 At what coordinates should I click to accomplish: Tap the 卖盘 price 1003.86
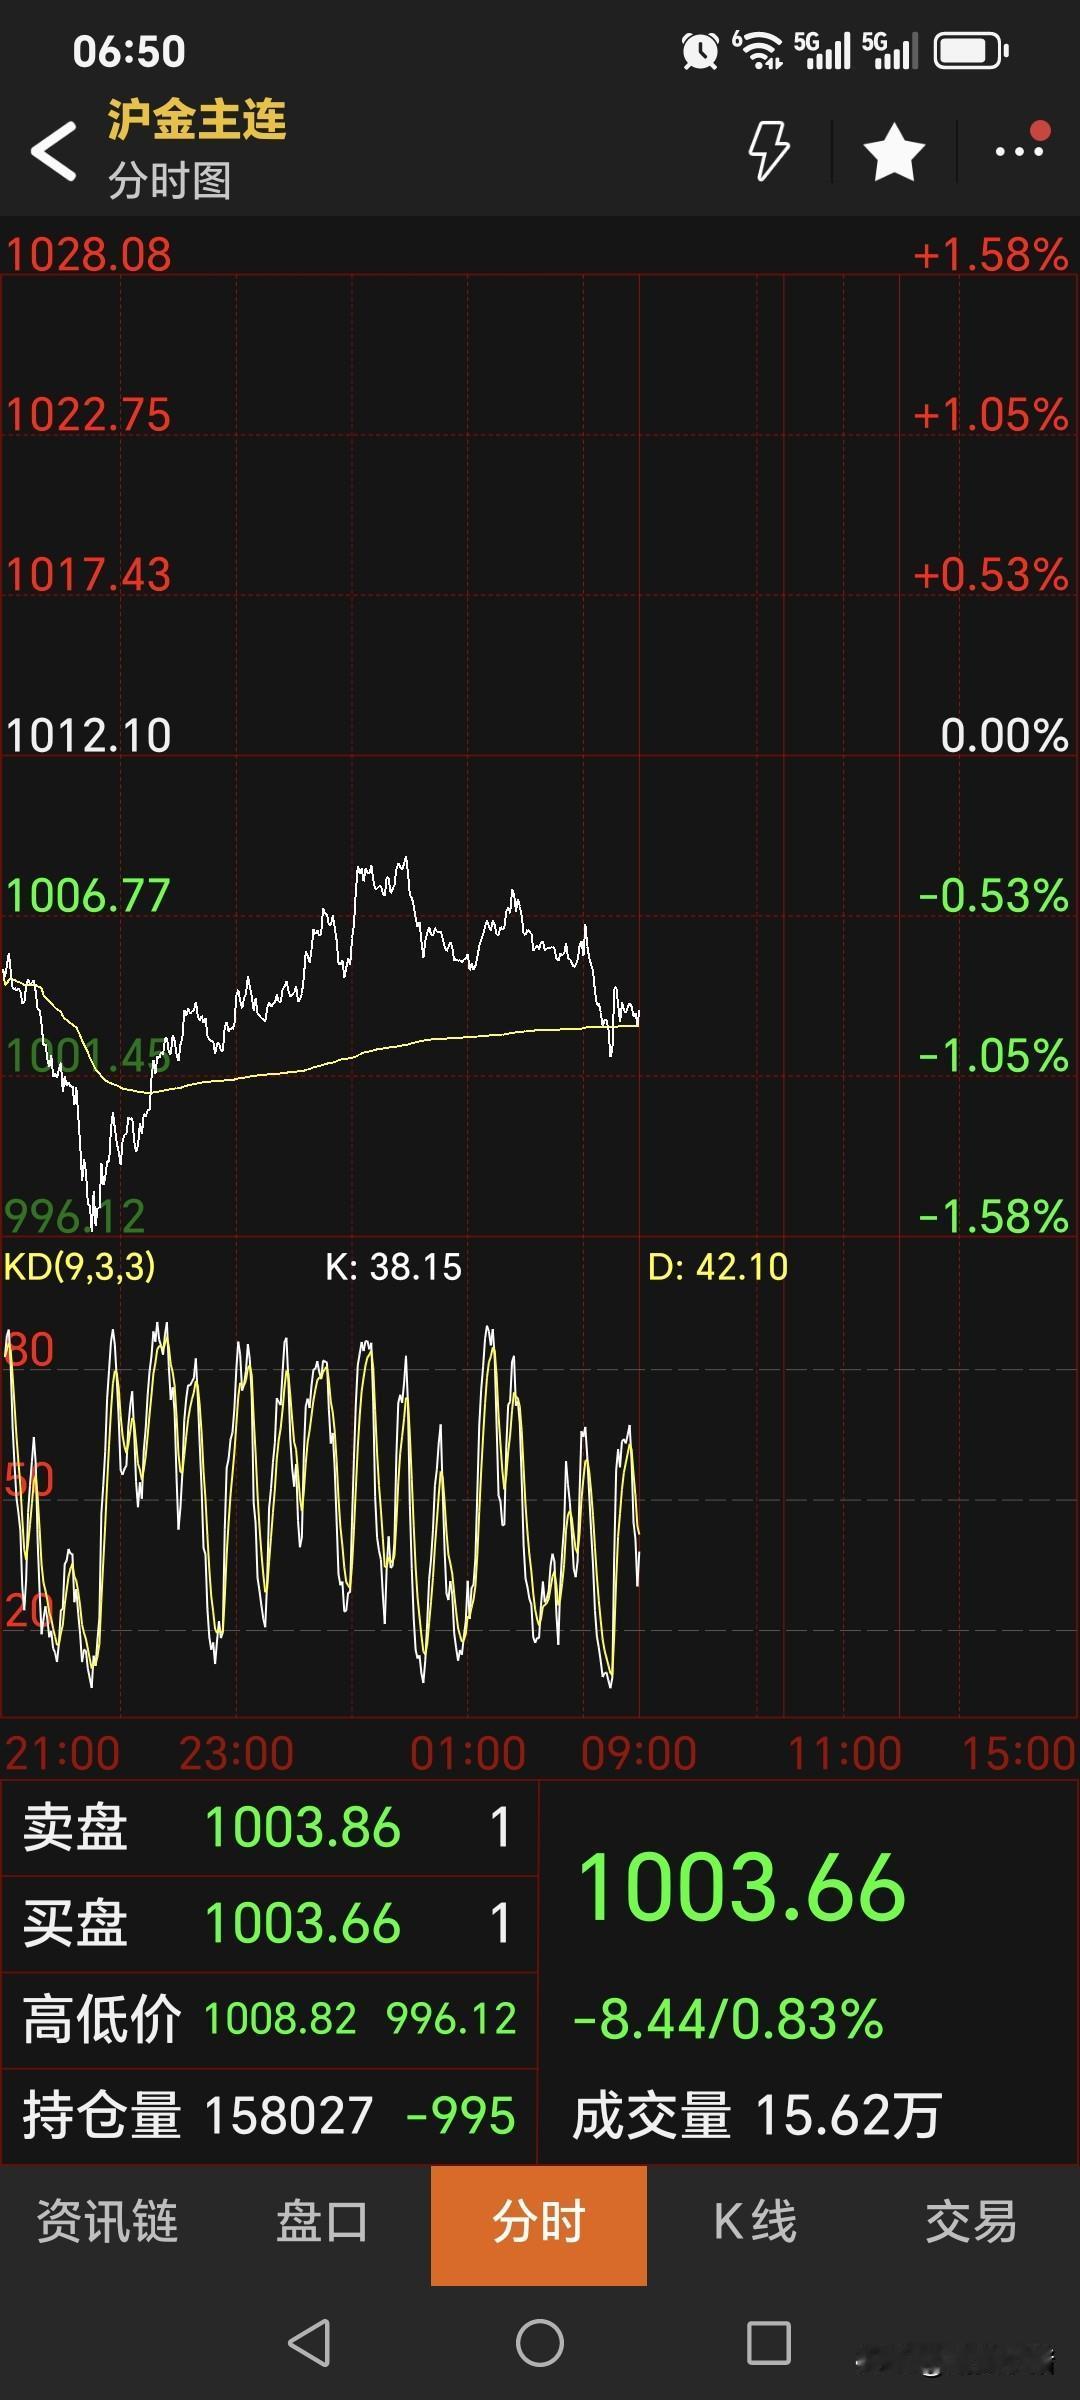click(x=302, y=1828)
